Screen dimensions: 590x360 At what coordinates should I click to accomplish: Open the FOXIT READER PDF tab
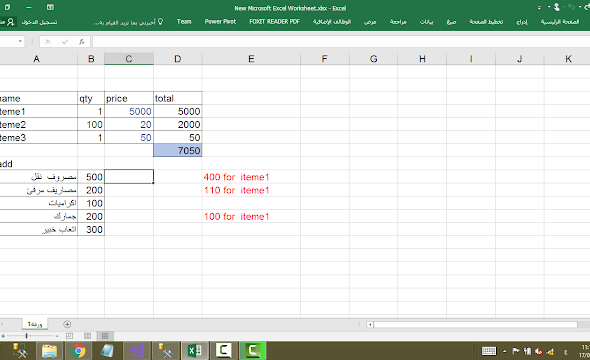274,22
